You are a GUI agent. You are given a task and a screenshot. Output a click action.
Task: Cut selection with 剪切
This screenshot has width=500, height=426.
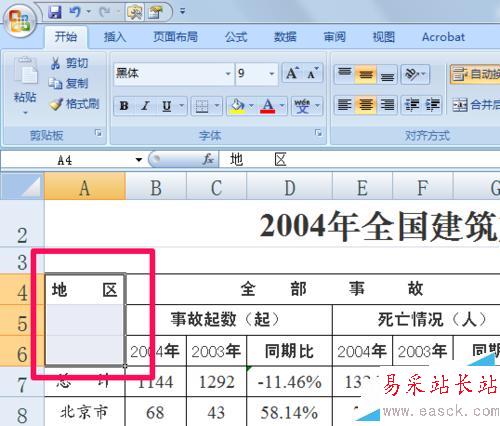(x=69, y=63)
